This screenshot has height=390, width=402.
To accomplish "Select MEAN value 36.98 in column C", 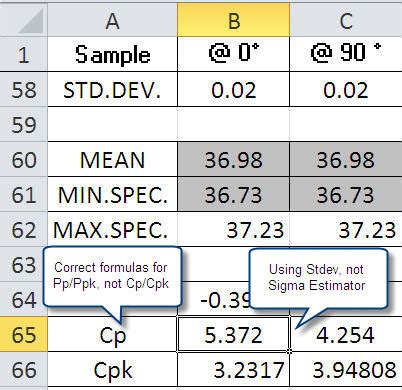I will coord(346,159).
